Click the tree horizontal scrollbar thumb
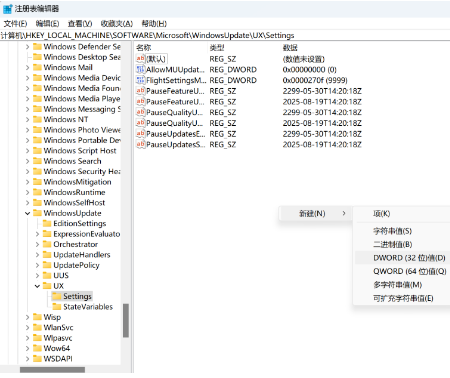Image resolution: width=450 pixels, height=378 pixels. (52, 370)
